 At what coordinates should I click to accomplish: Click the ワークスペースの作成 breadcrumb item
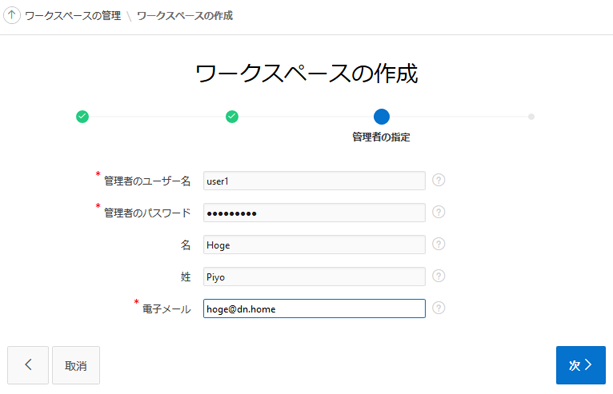185,16
